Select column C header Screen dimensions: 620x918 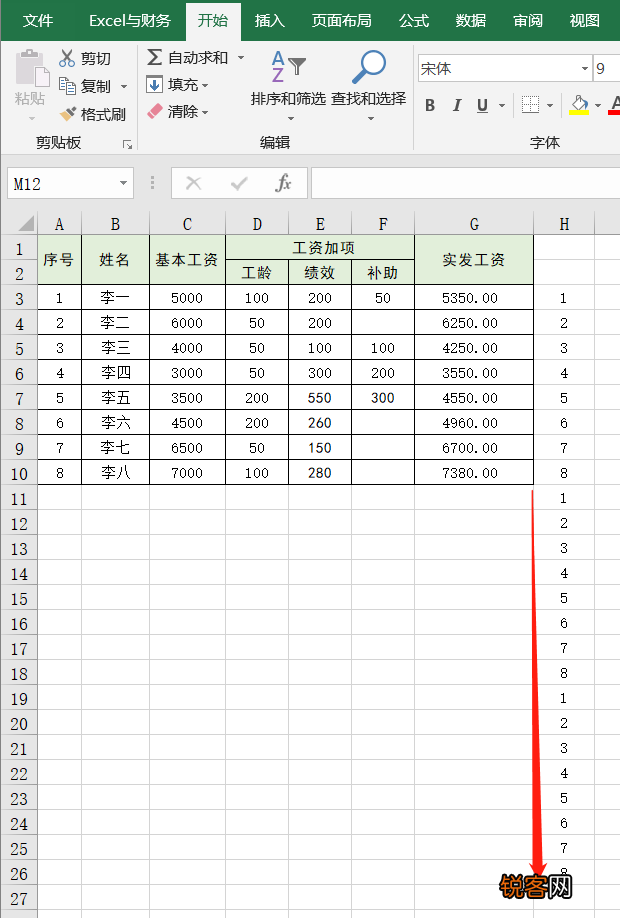click(x=187, y=224)
